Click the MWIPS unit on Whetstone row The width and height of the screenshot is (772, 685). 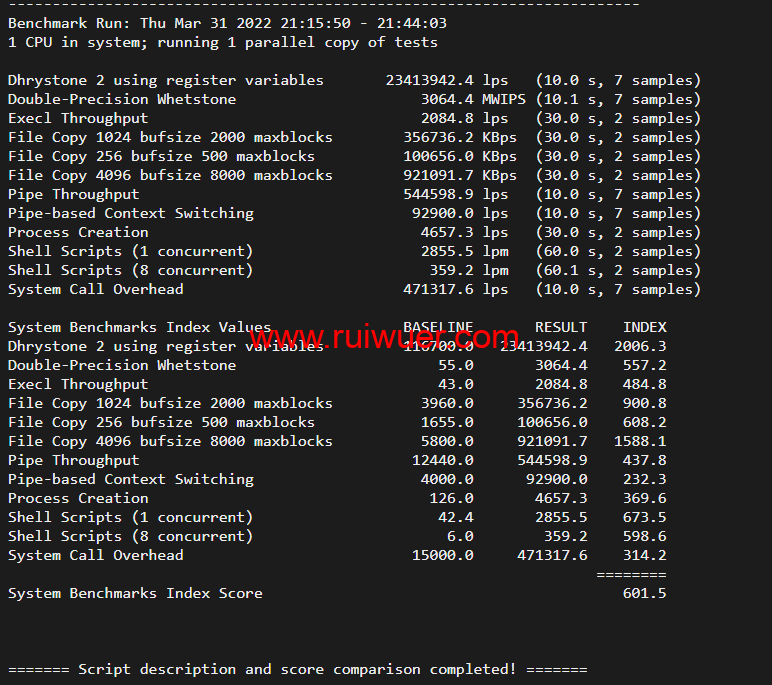pos(504,99)
